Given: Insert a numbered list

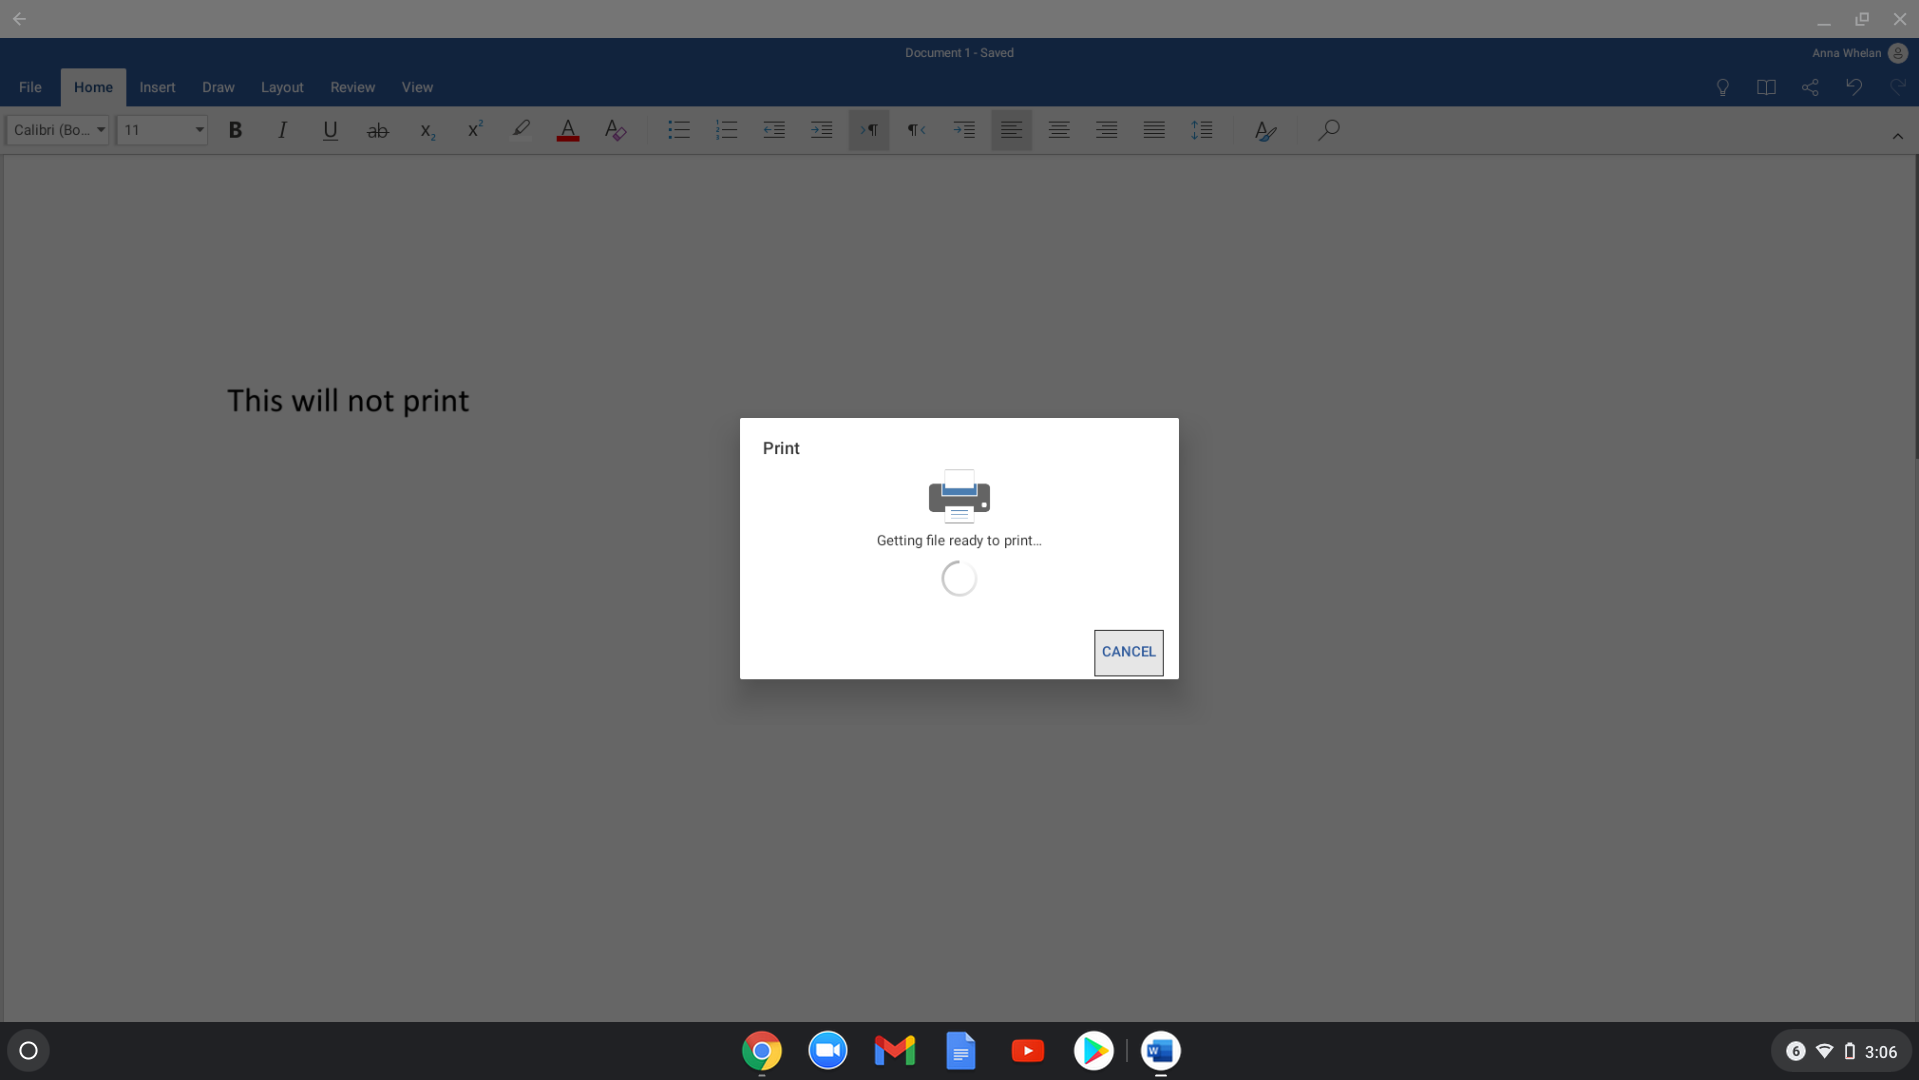Looking at the screenshot, I should click(726, 130).
